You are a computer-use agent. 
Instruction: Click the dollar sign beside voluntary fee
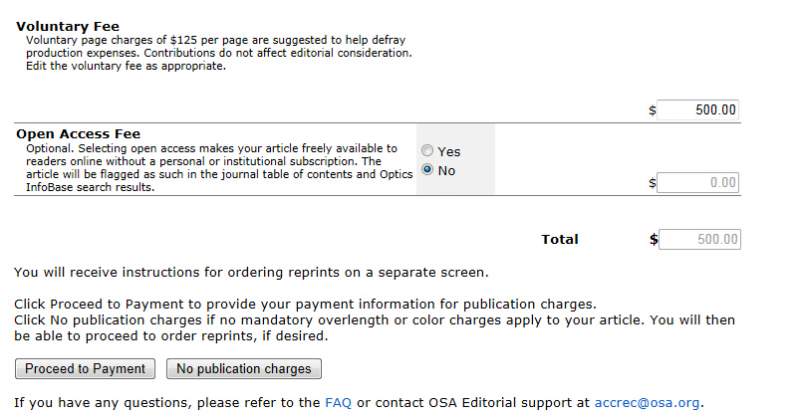(652, 111)
